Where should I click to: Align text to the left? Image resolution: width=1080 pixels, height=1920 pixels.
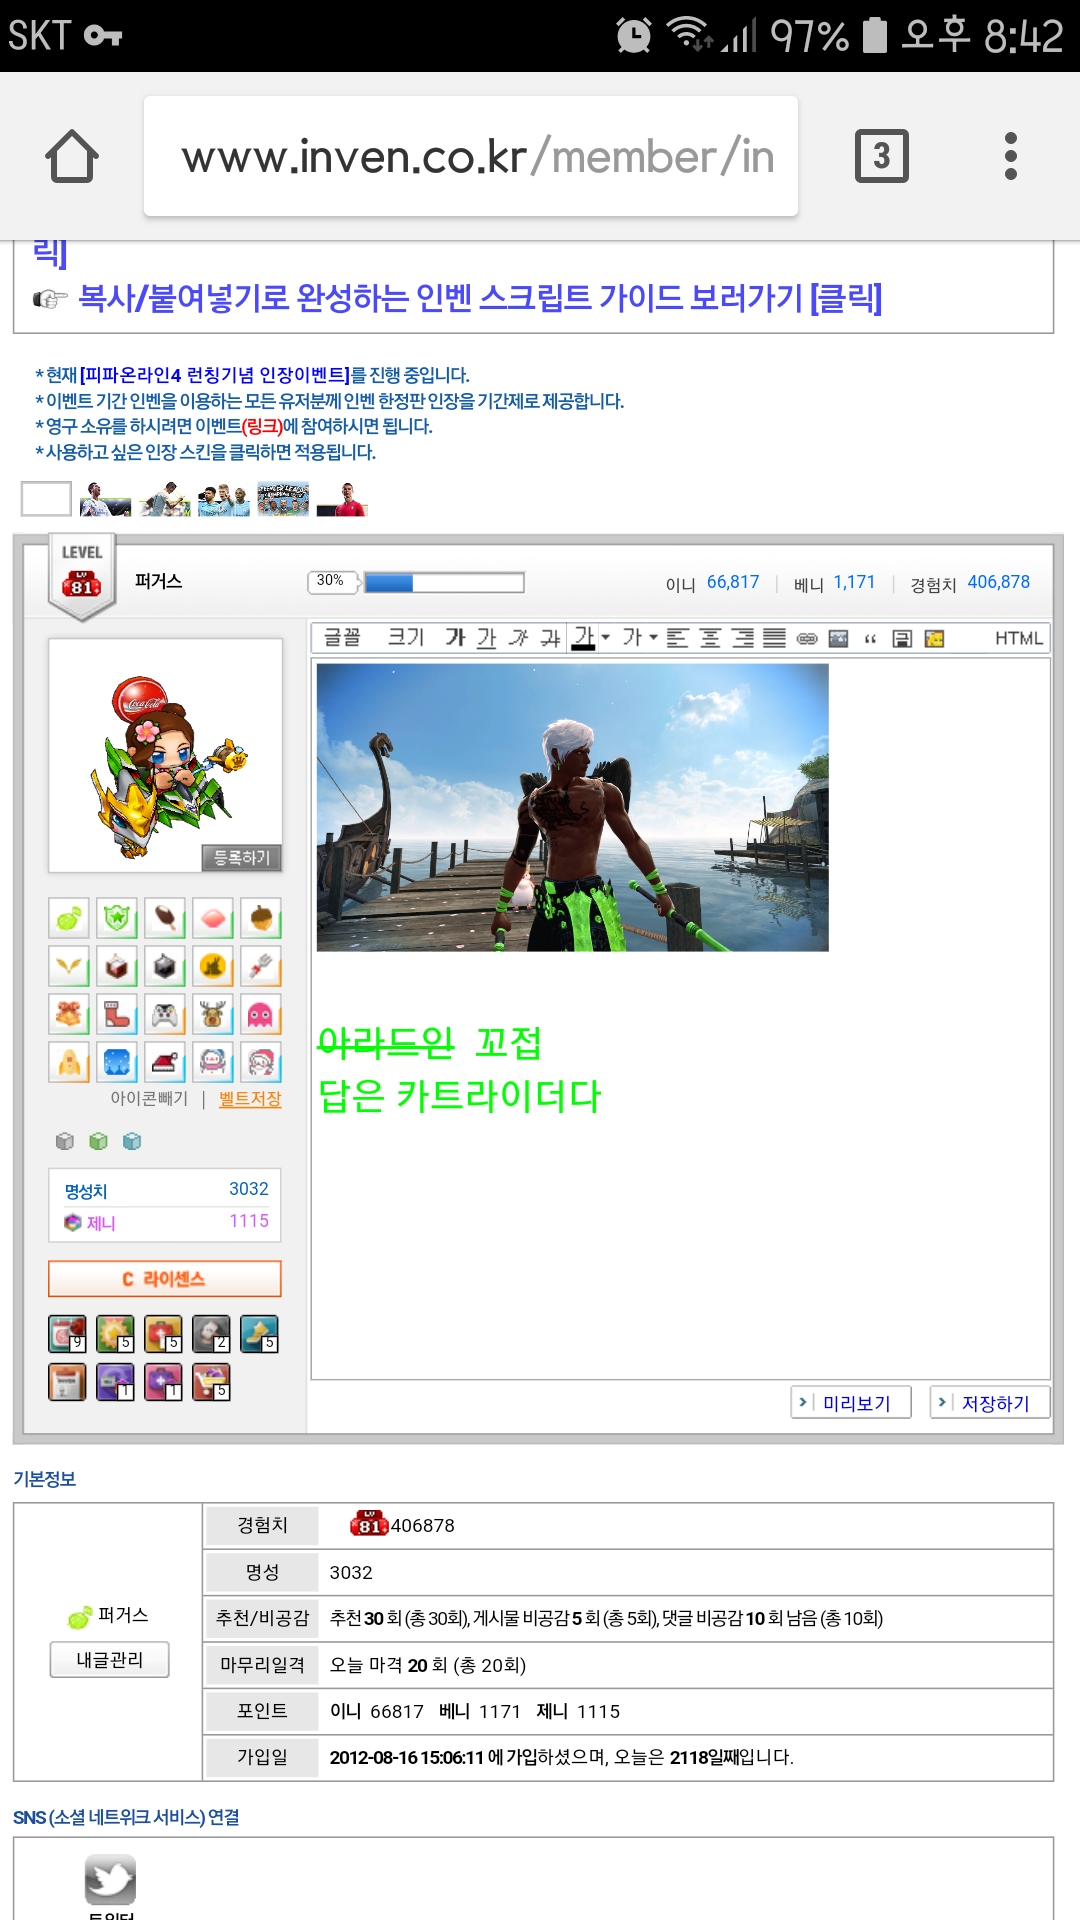677,638
